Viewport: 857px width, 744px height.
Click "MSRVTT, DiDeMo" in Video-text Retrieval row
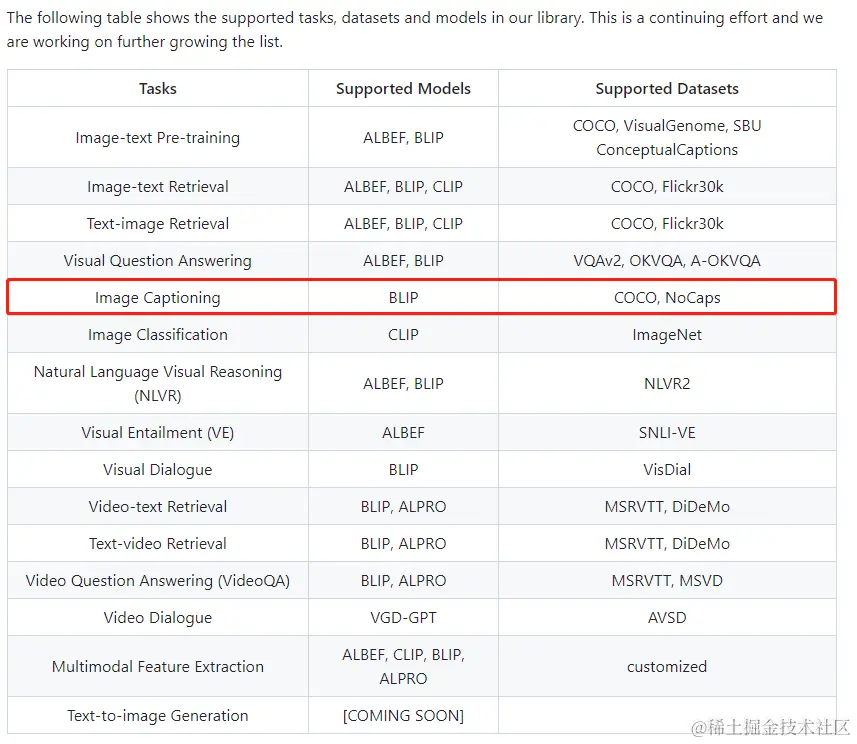pos(667,506)
